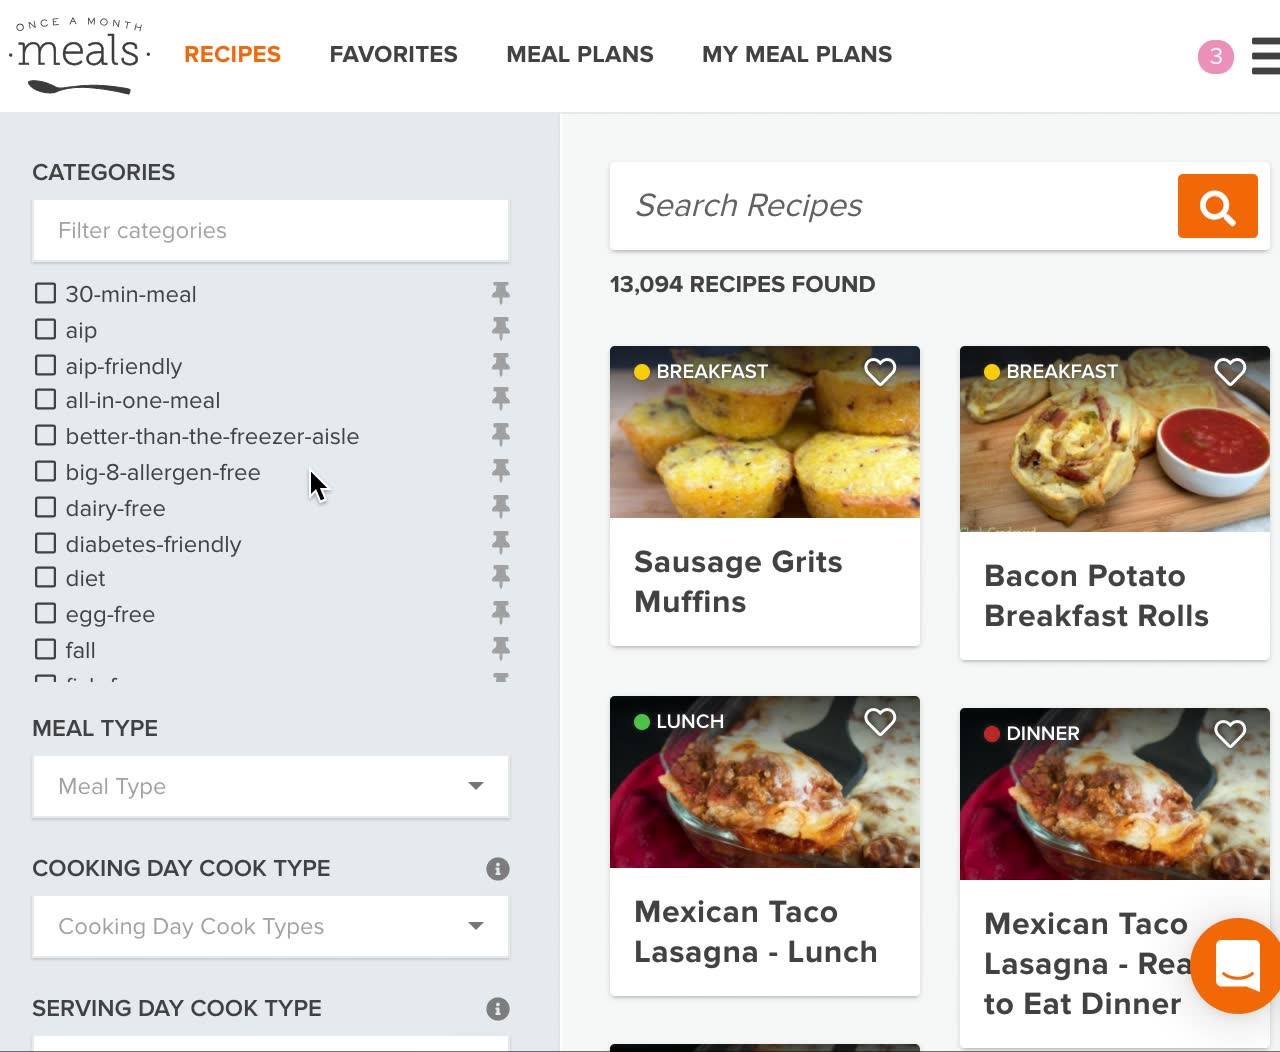Image resolution: width=1280 pixels, height=1052 pixels.
Task: Open the Meal Plans tab
Action: (580, 55)
